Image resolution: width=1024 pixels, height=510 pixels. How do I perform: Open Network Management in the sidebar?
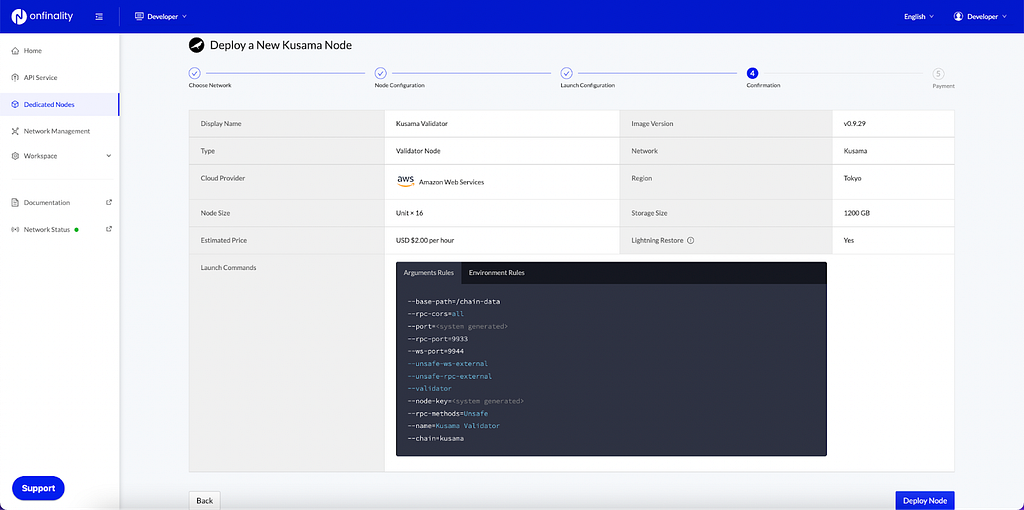coord(59,131)
